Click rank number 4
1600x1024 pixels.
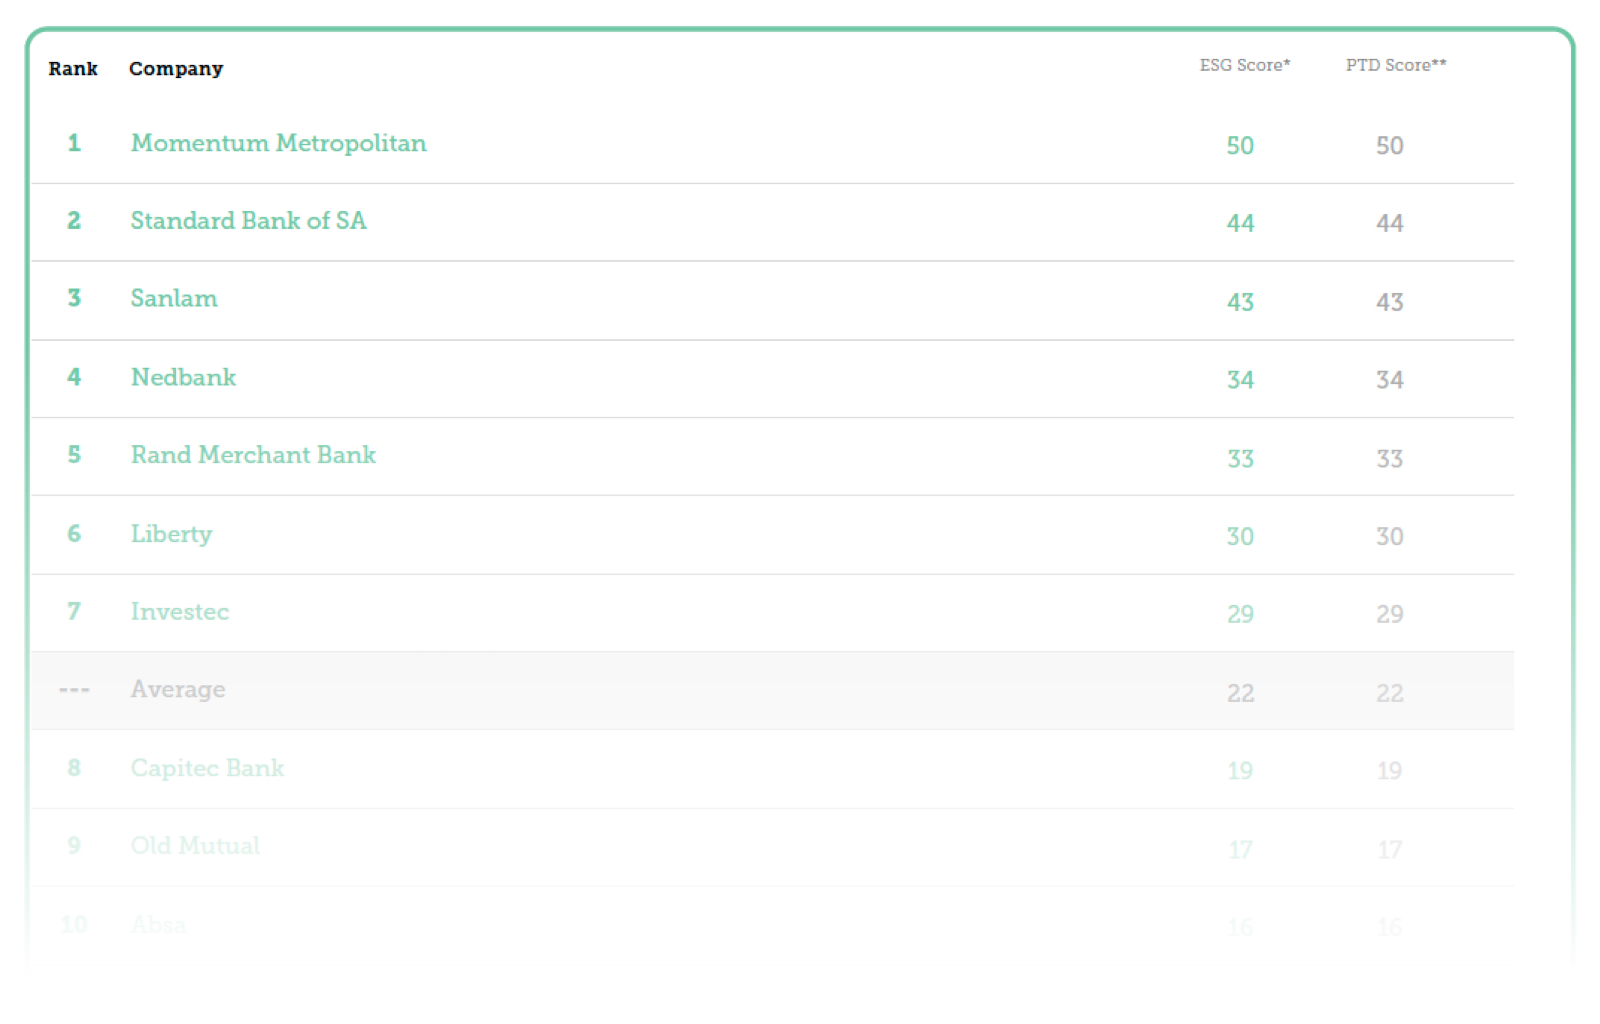74,377
